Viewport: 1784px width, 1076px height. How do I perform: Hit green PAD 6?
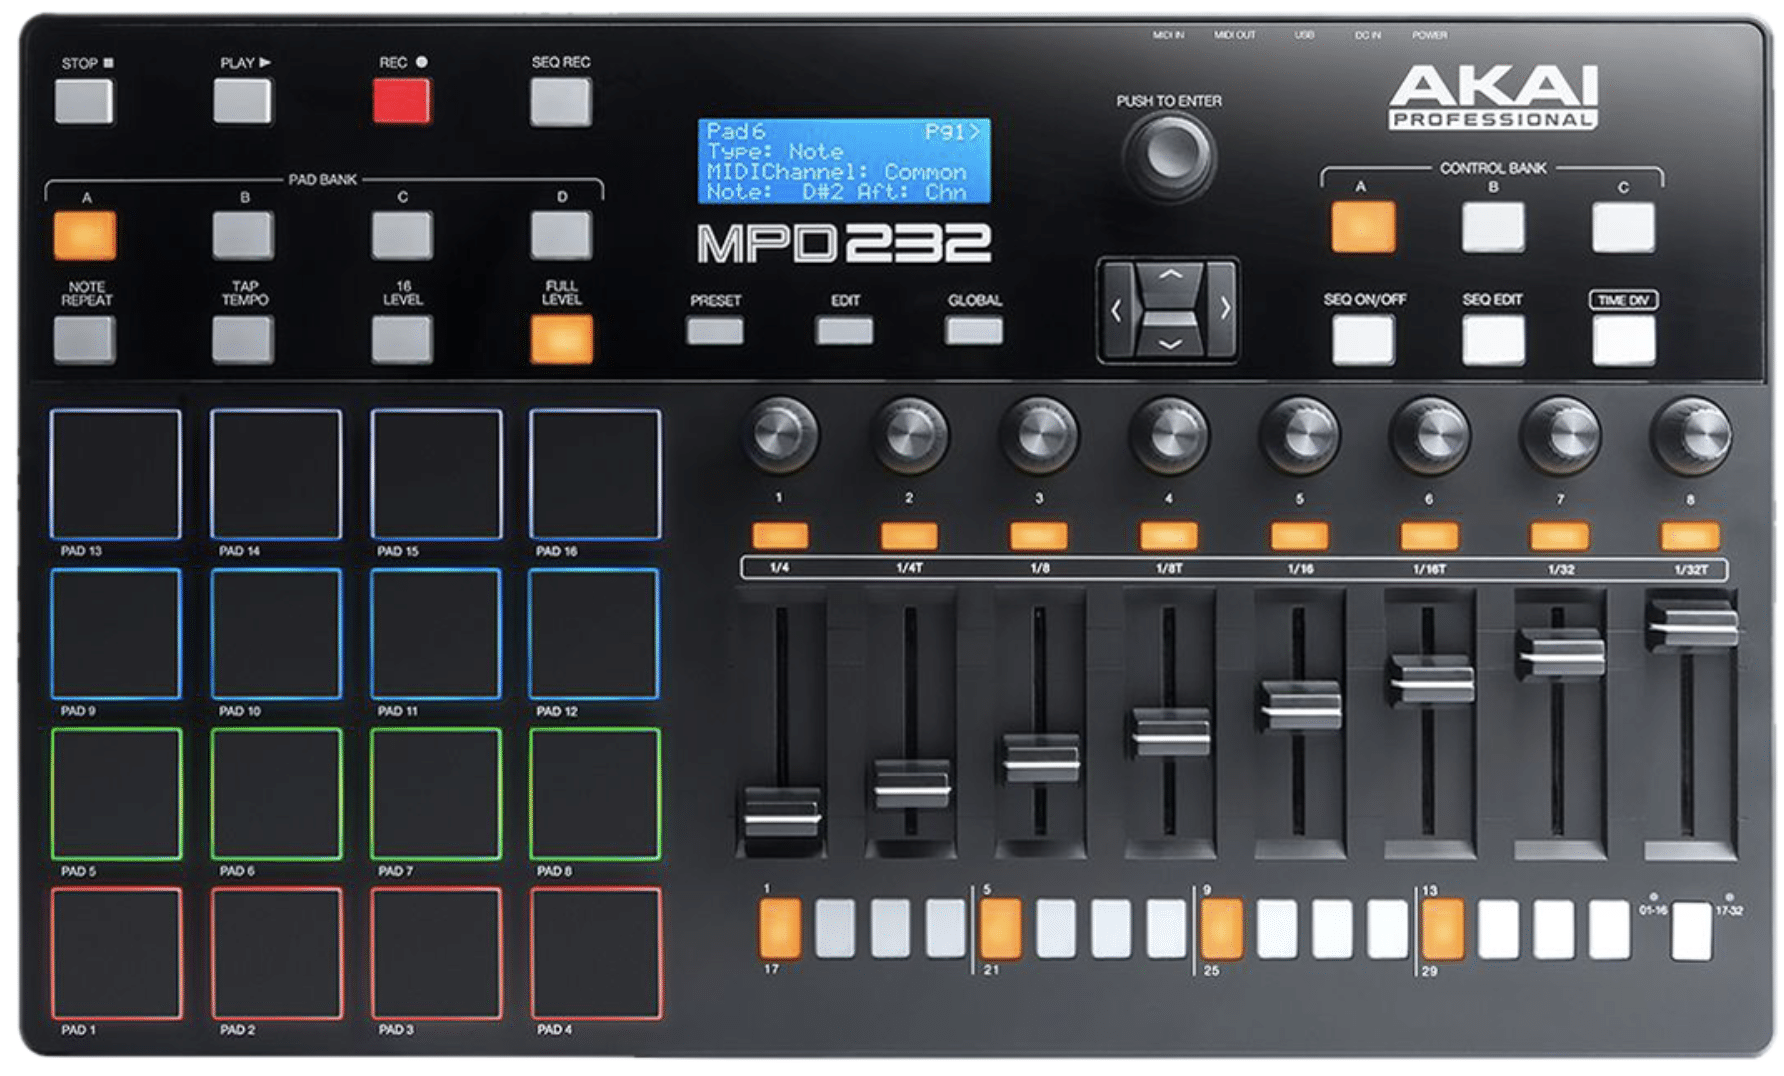coord(276,794)
